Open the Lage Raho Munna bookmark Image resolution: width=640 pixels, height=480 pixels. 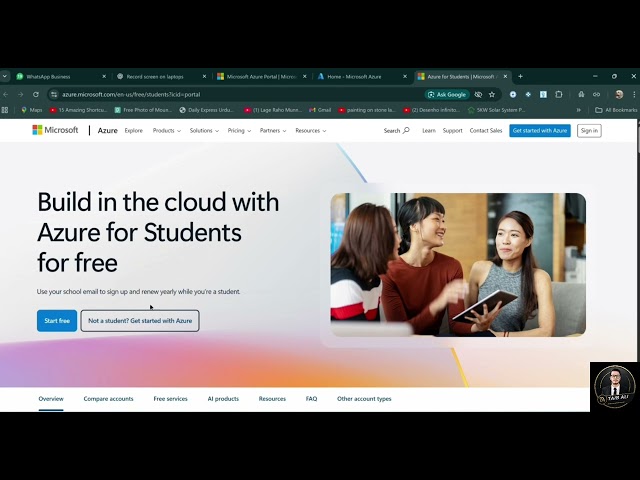coord(273,110)
